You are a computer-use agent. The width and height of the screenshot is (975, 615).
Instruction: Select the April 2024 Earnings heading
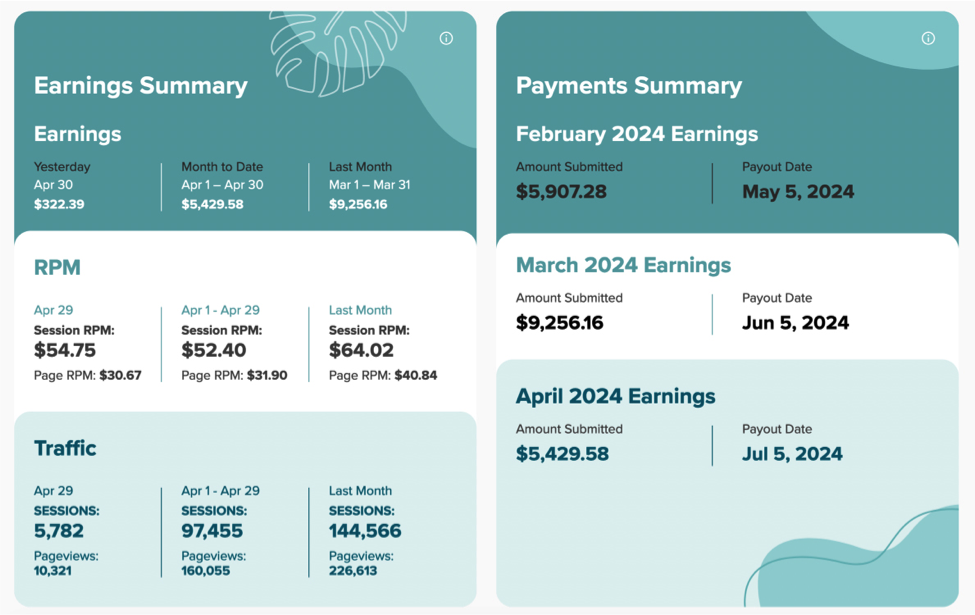point(615,396)
